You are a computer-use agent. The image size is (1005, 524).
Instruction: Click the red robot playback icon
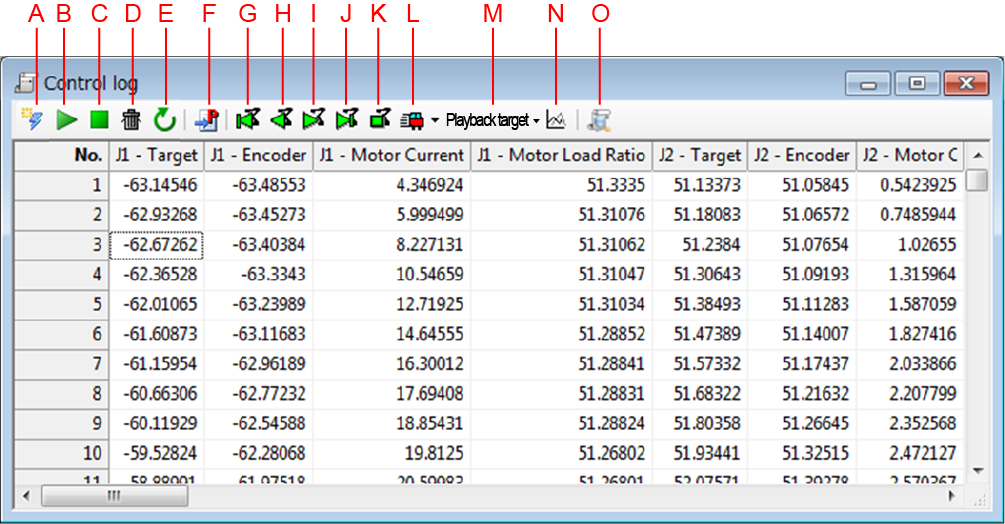click(411, 120)
